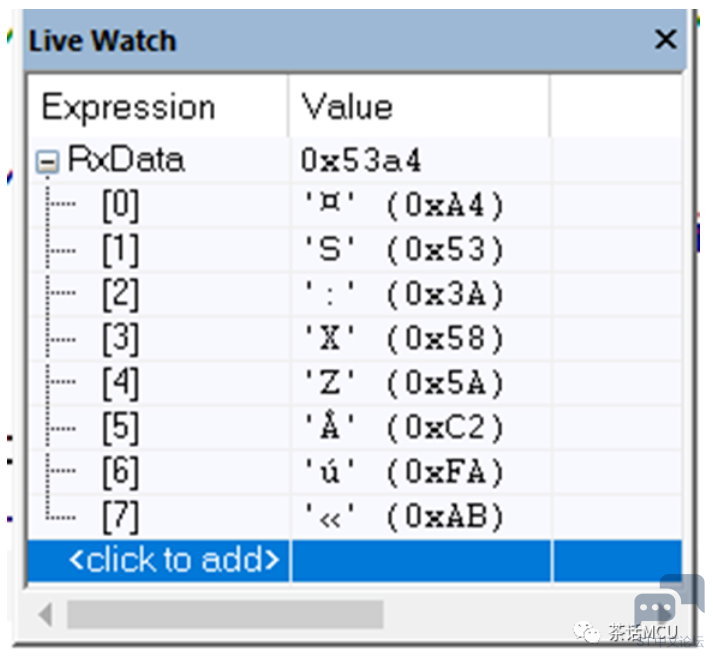
Task: Collapse the RxData tree node
Action: 47,162
